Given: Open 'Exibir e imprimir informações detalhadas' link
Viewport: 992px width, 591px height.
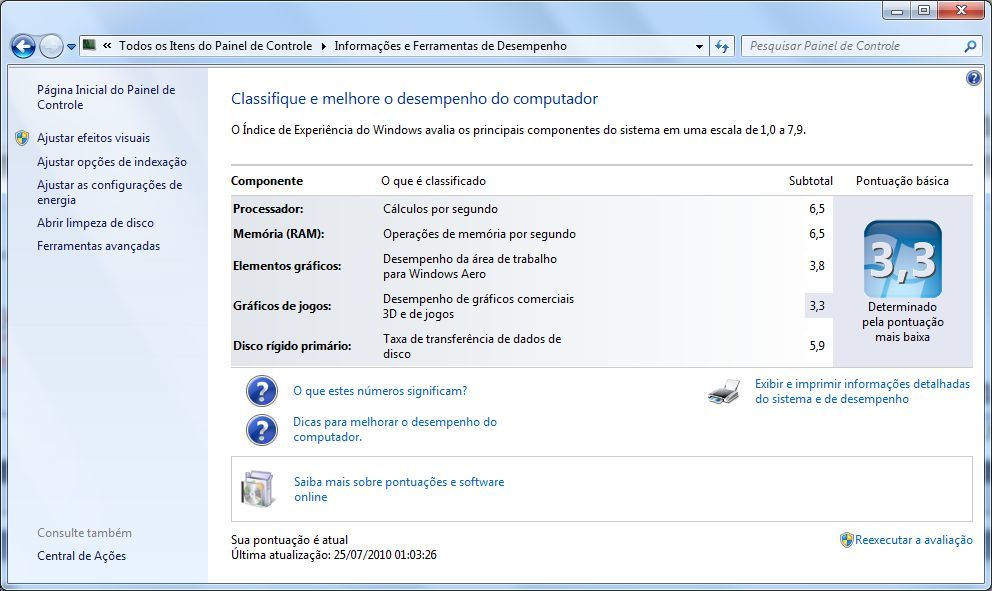Looking at the screenshot, I should pos(862,392).
